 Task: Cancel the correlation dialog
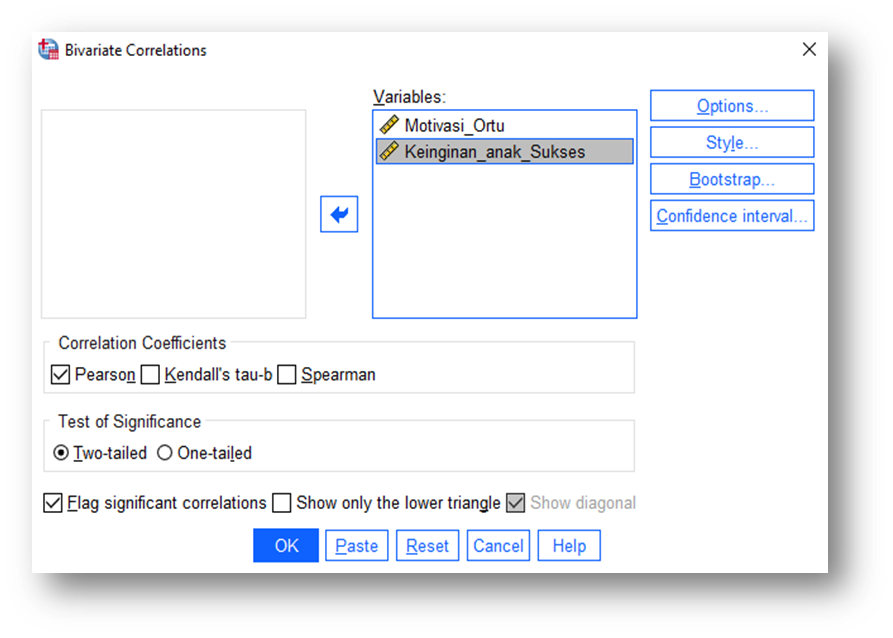pyautogui.click(x=498, y=546)
